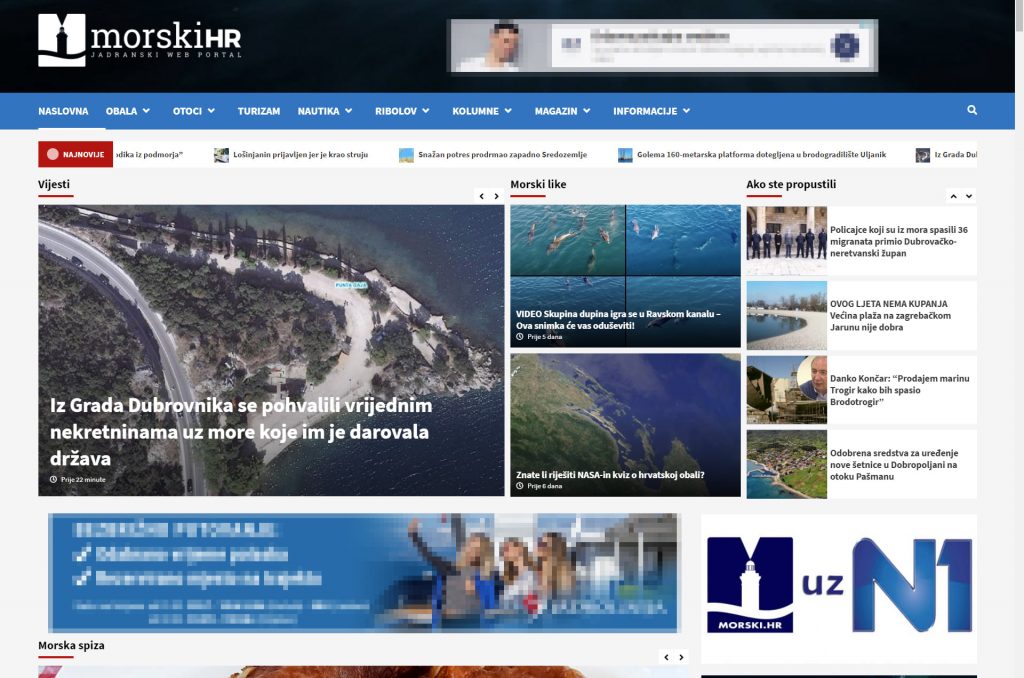
Task: Click previous arrow in Morska spiza
Action: coord(666,658)
